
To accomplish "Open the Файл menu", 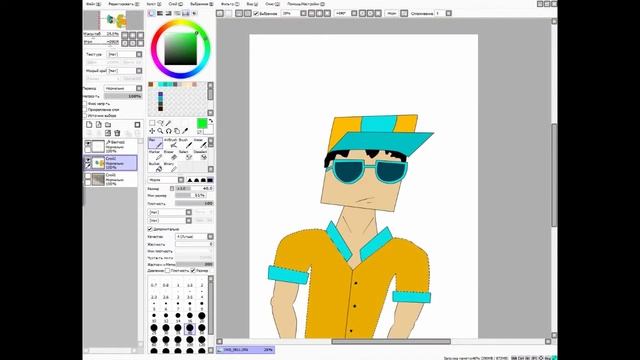I will click(x=93, y=4).
